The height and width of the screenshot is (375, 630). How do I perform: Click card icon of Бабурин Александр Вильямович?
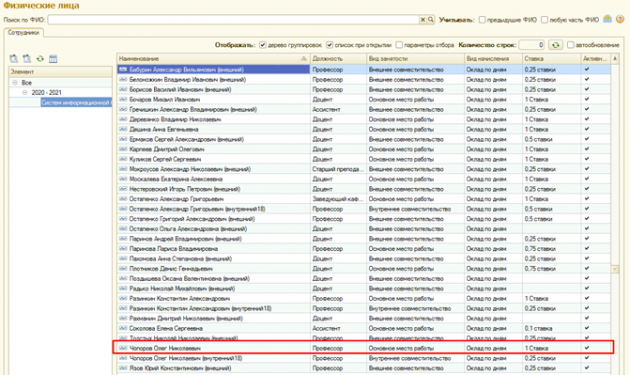point(123,70)
